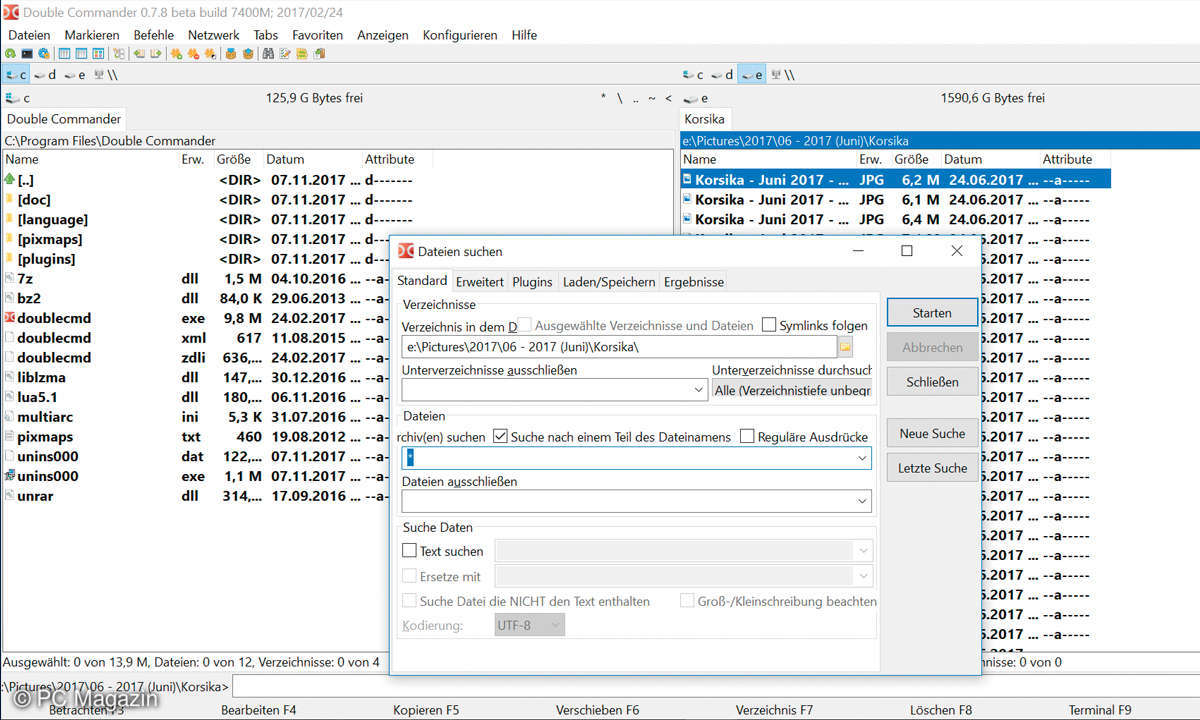This screenshot has height=720, width=1200.
Task: Click the Starten button
Action: point(932,313)
